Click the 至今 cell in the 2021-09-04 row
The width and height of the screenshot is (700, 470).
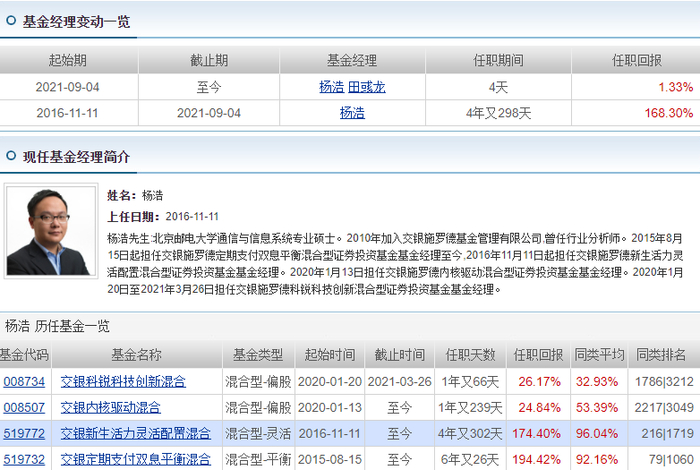(x=209, y=87)
